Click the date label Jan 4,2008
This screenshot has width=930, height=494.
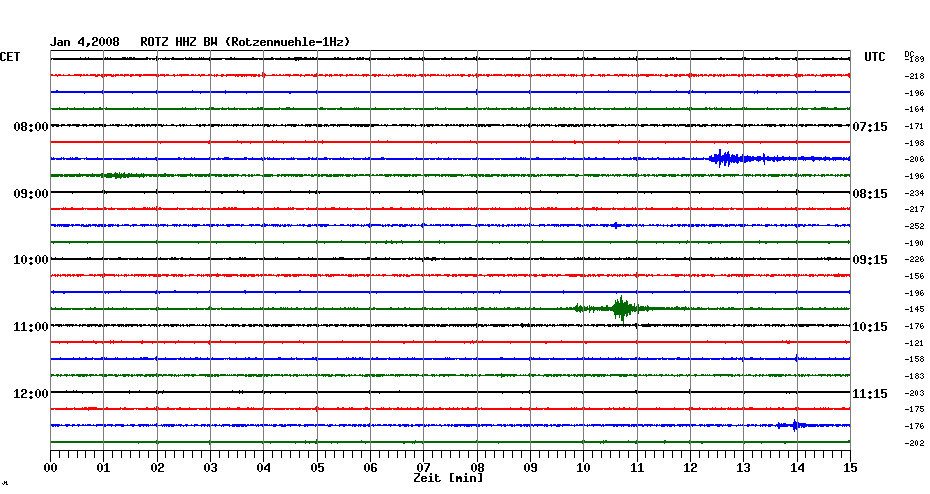pyautogui.click(x=84, y=42)
